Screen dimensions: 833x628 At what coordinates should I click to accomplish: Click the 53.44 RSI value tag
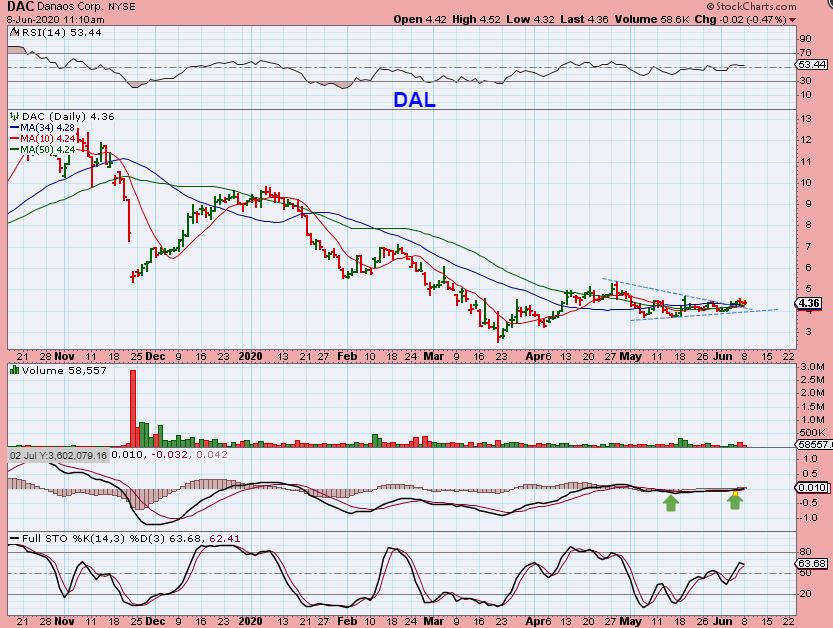(812, 64)
